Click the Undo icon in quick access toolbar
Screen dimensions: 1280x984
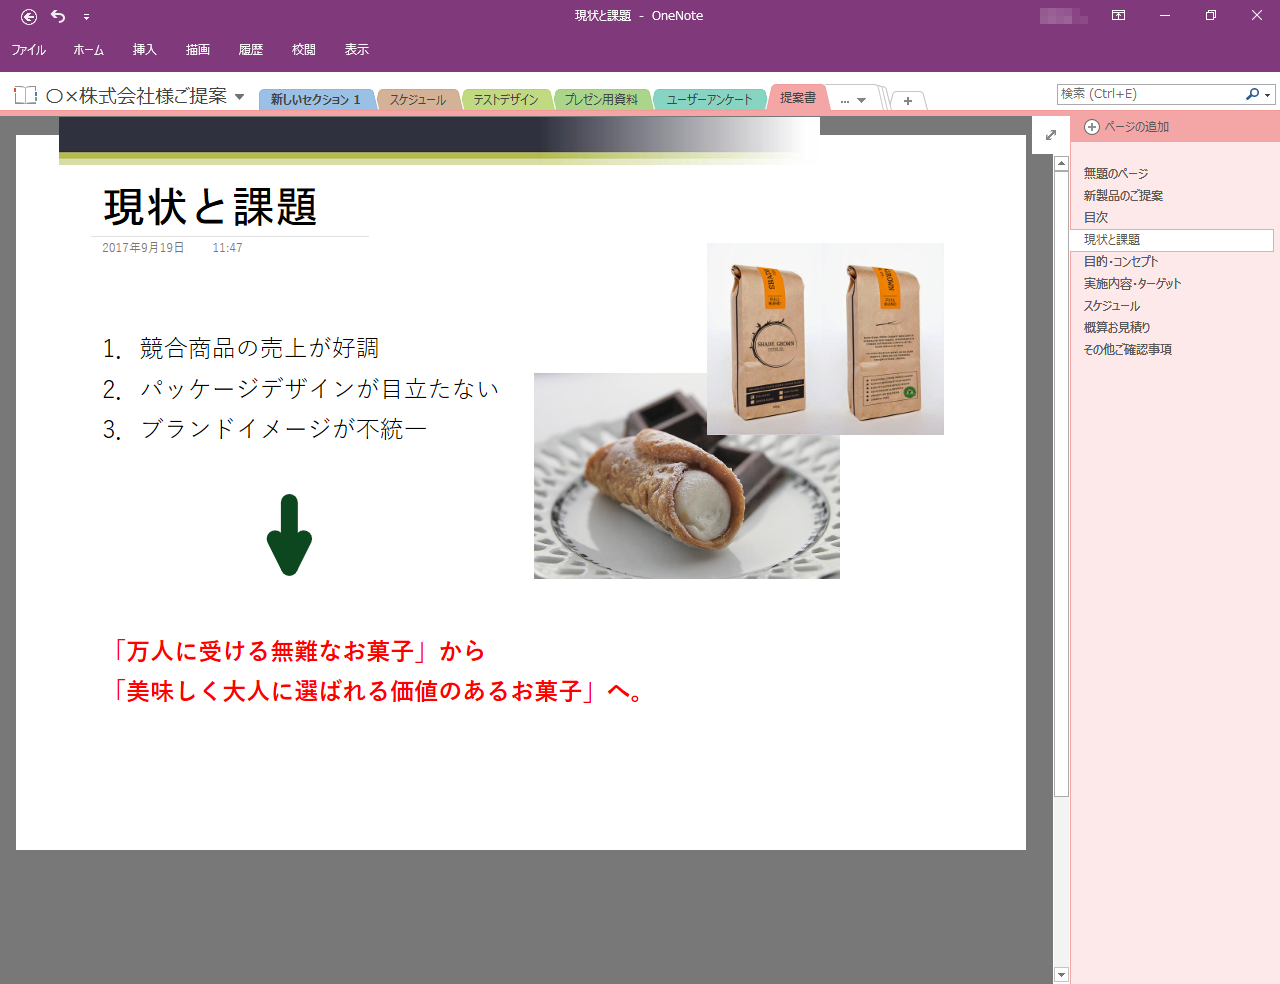[57, 16]
